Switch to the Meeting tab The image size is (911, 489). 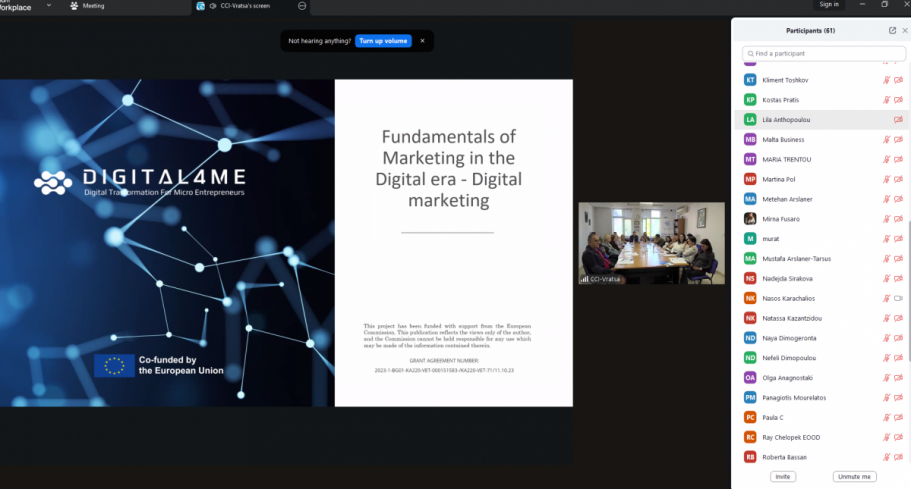click(88, 5)
